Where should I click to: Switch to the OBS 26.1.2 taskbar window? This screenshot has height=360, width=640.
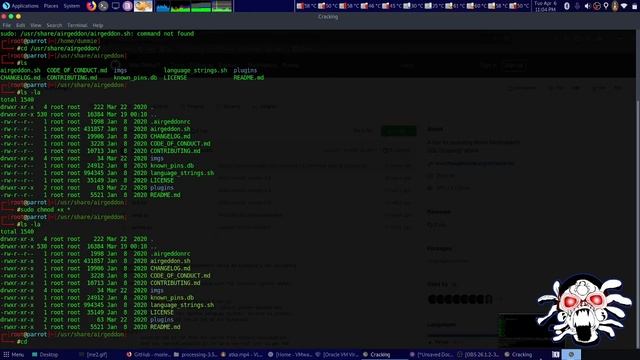click(478, 355)
